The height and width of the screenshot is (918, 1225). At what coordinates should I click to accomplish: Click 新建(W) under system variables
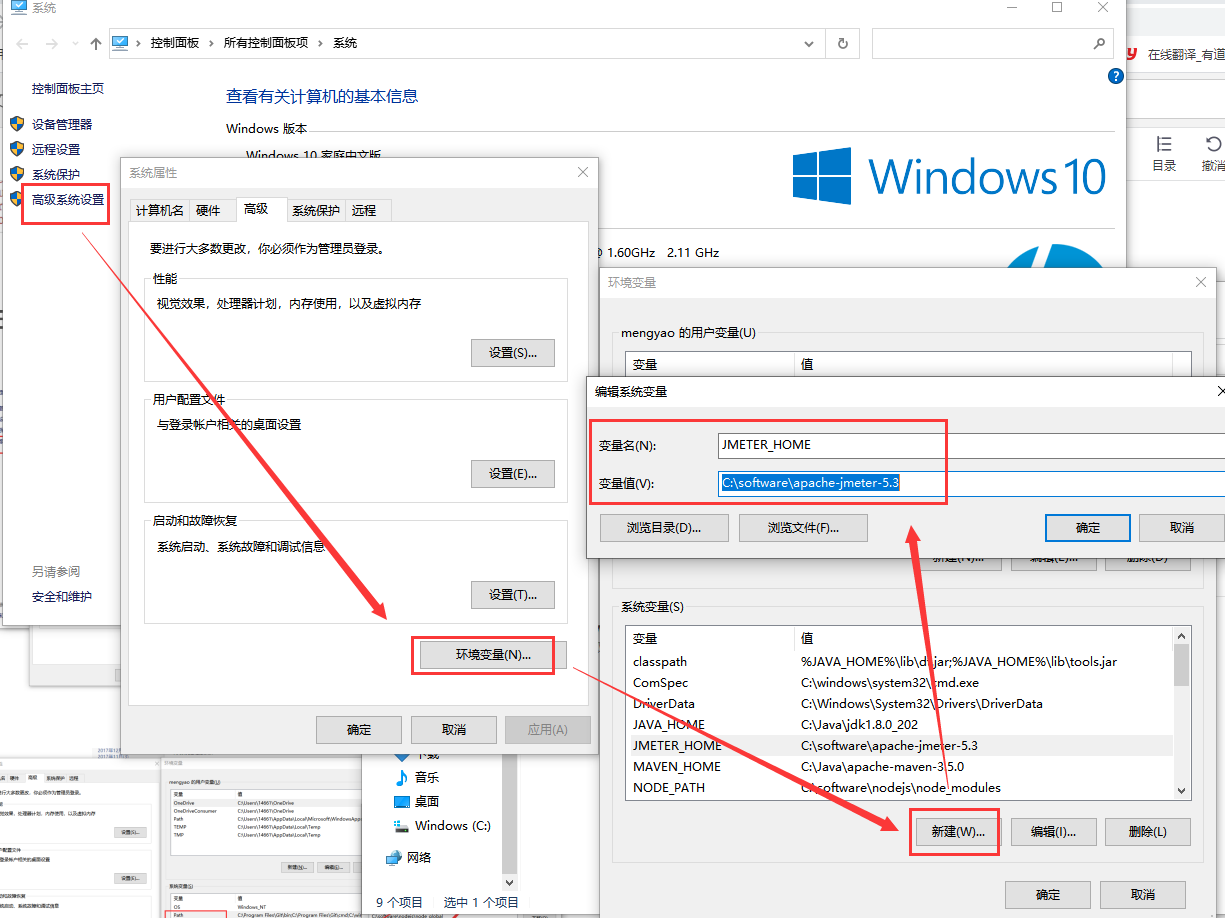point(958,832)
